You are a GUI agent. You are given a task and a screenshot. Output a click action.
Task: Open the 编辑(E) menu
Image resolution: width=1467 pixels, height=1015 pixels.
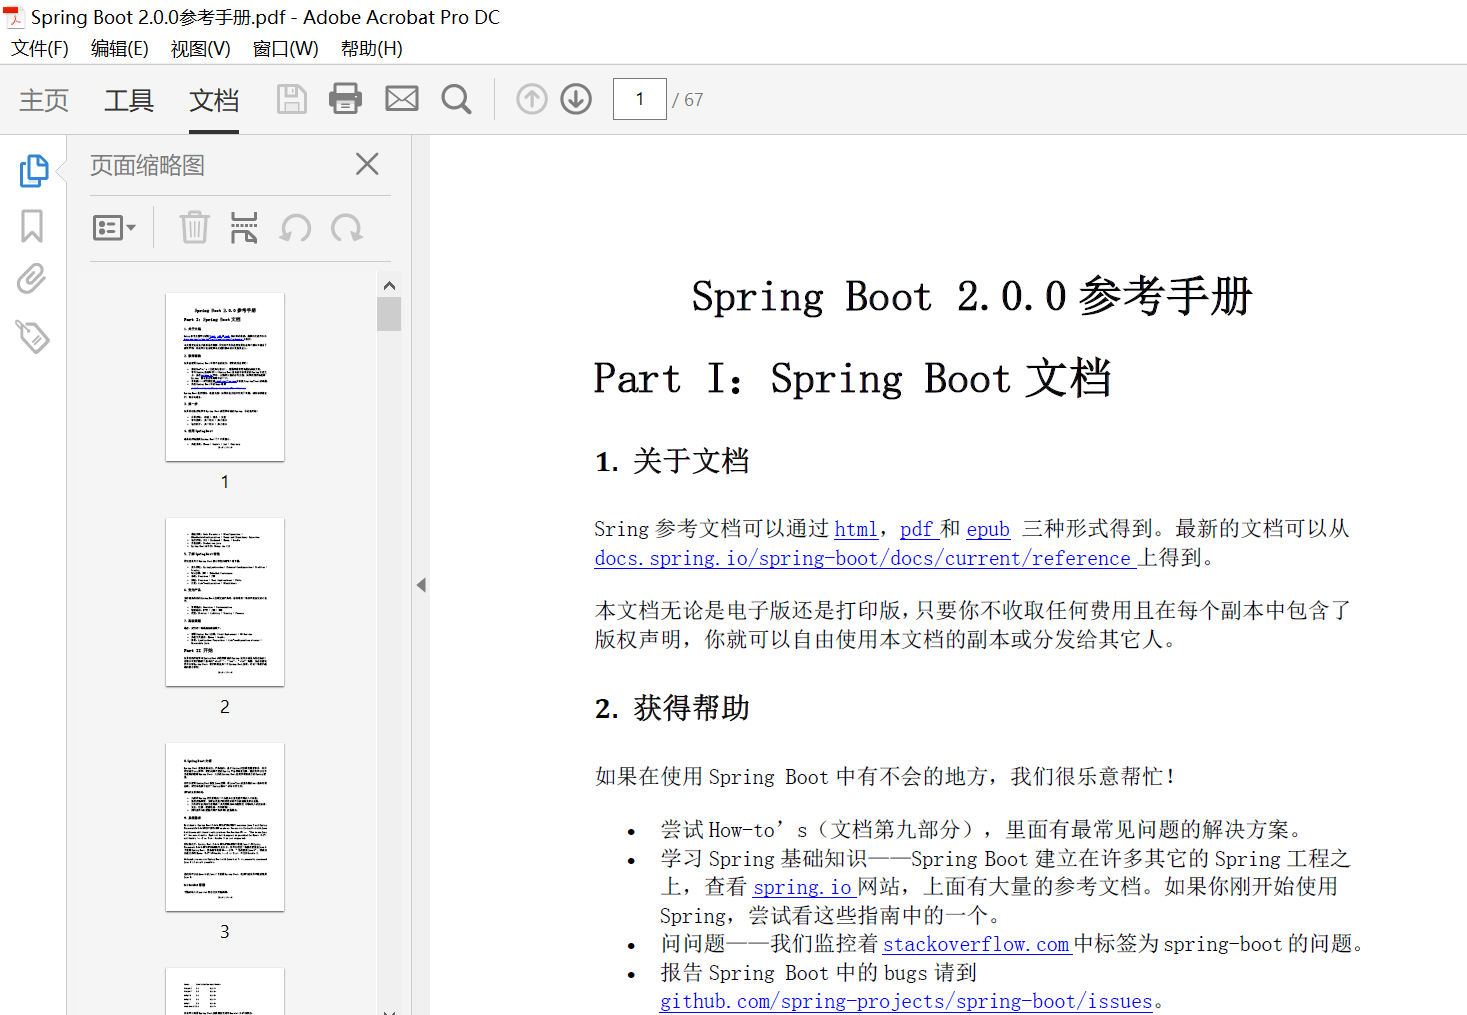[120, 48]
